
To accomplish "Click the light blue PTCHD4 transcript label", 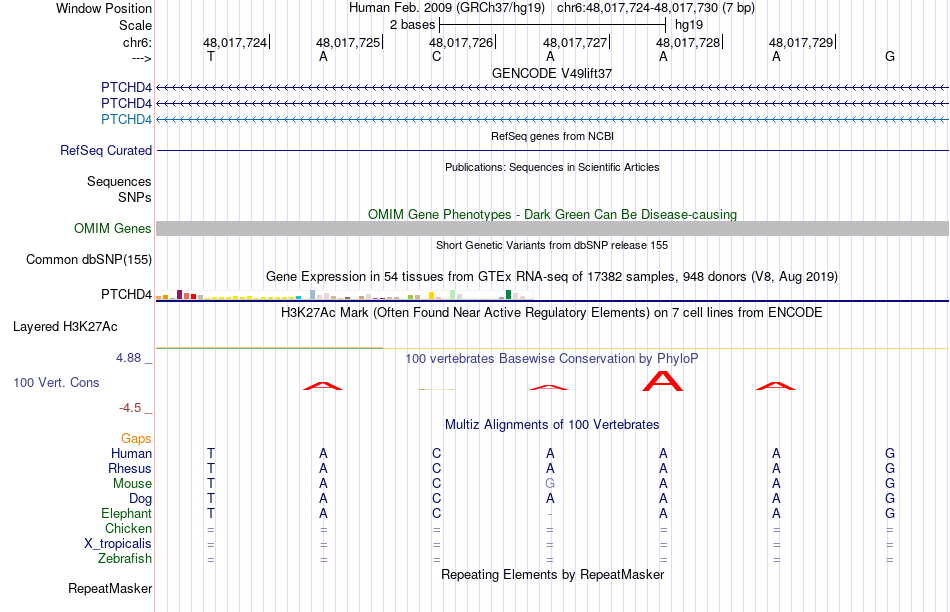I will coord(126,119).
